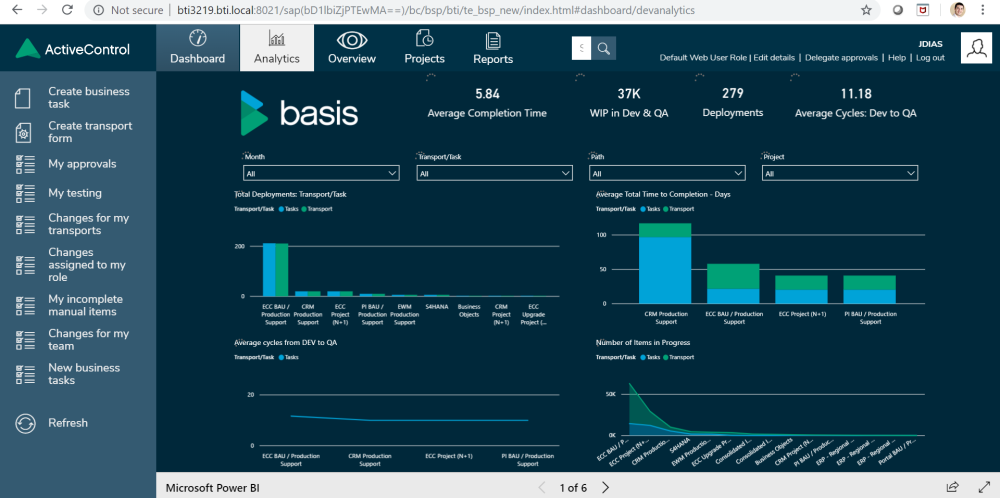
Task: Open Create transport form sidebar icon
Action: [23, 132]
